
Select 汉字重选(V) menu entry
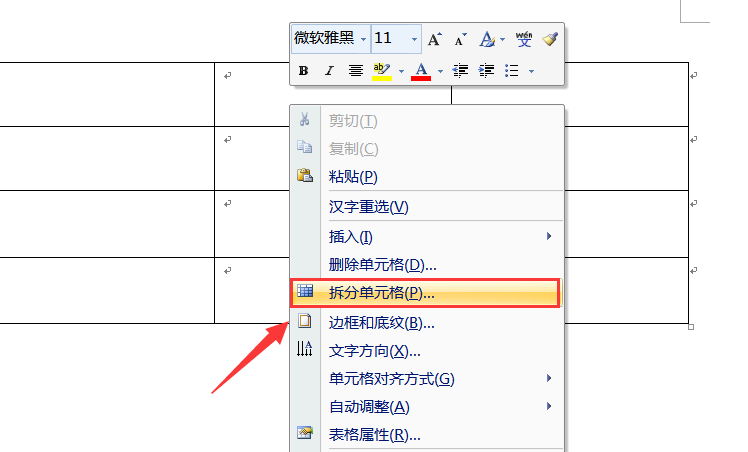(427, 207)
